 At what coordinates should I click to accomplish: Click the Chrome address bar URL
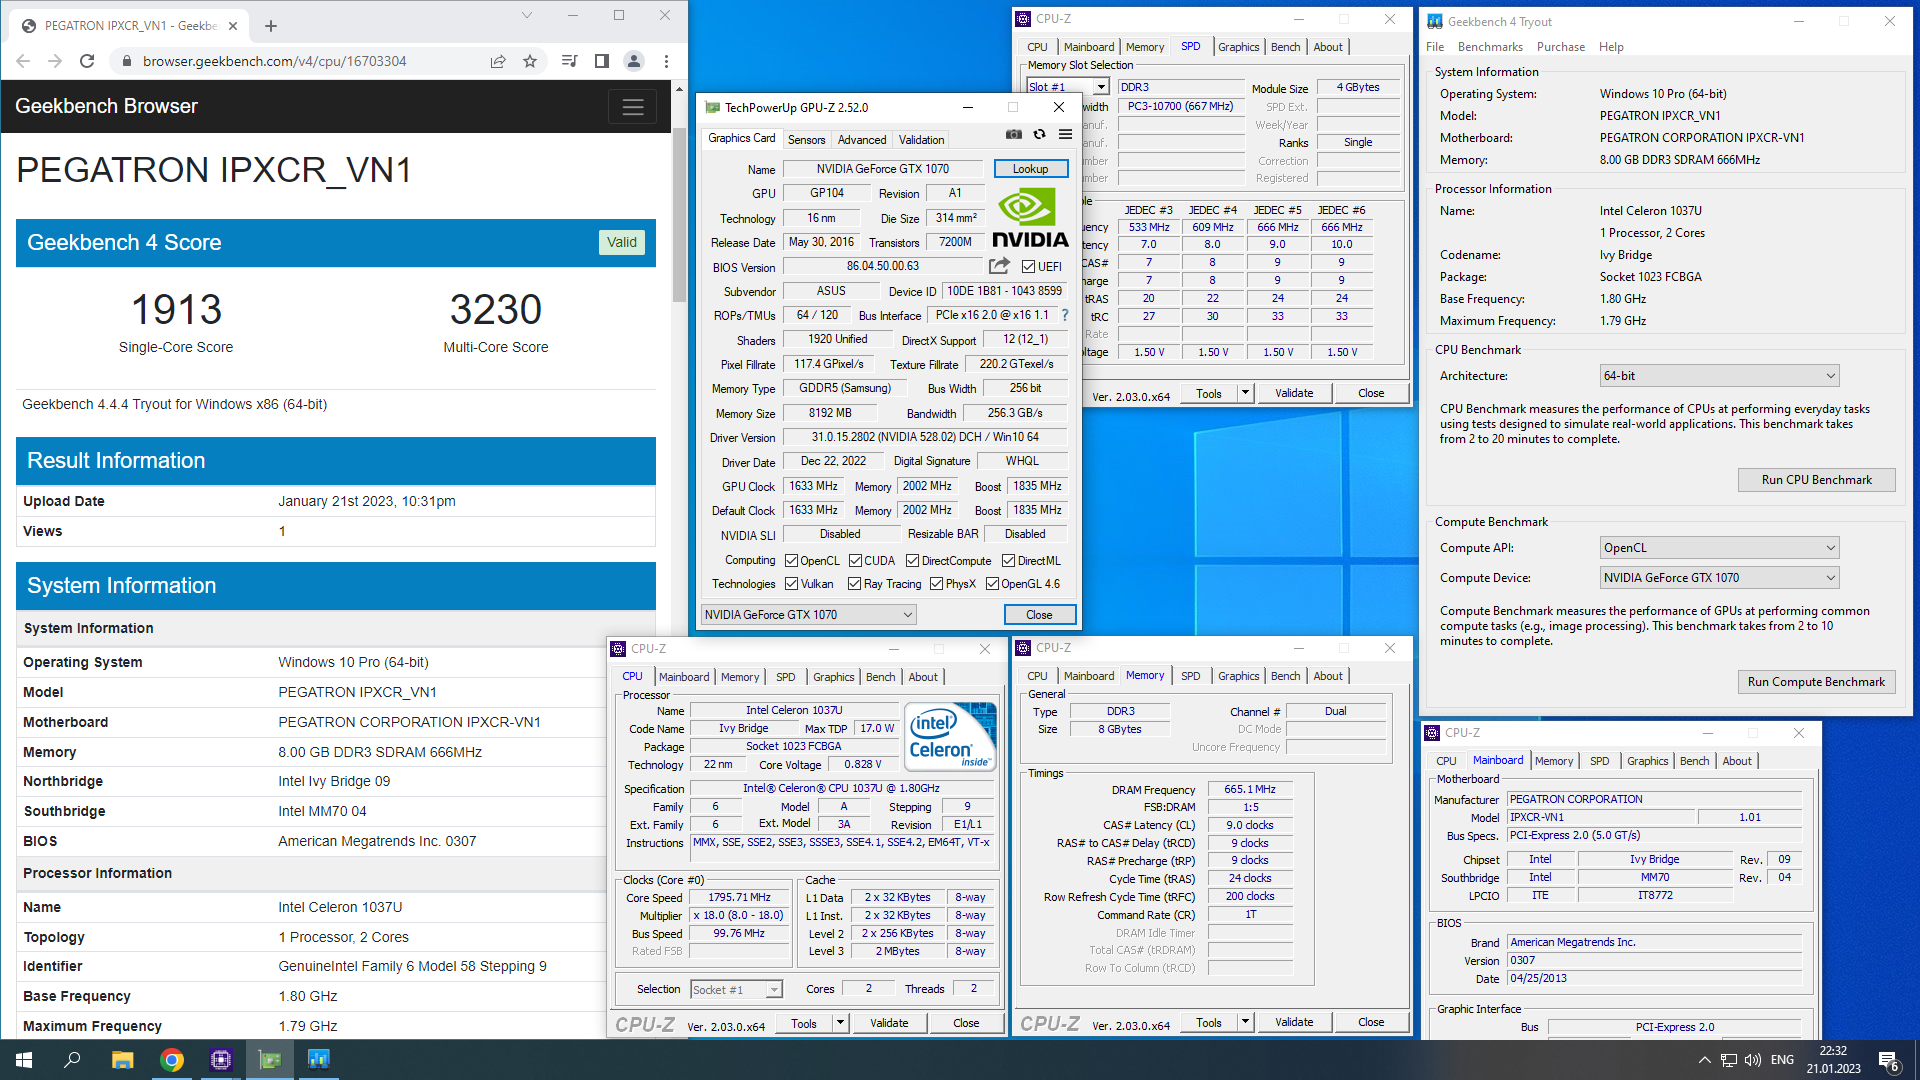click(274, 61)
